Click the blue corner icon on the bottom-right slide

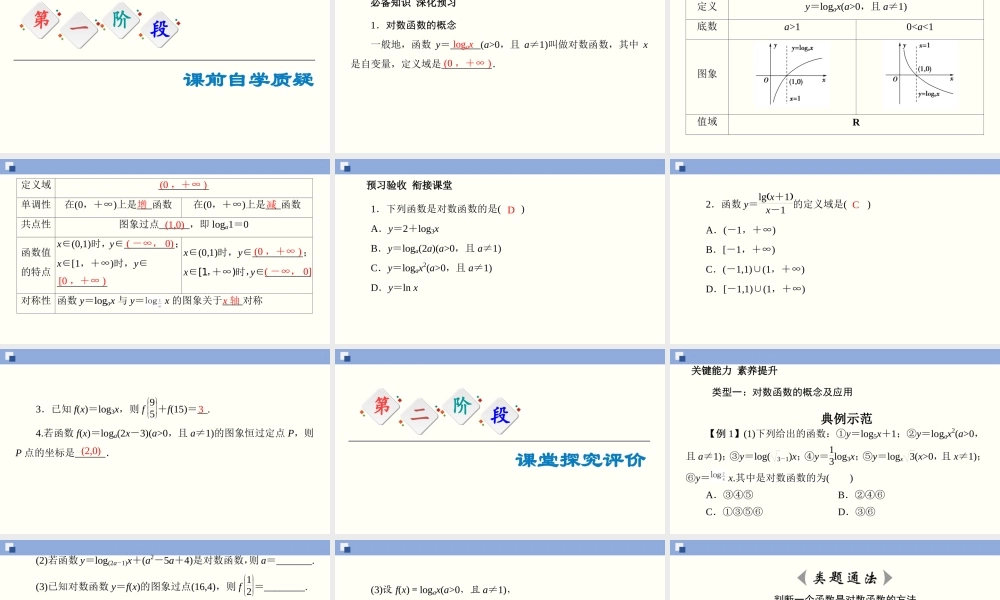point(678,550)
